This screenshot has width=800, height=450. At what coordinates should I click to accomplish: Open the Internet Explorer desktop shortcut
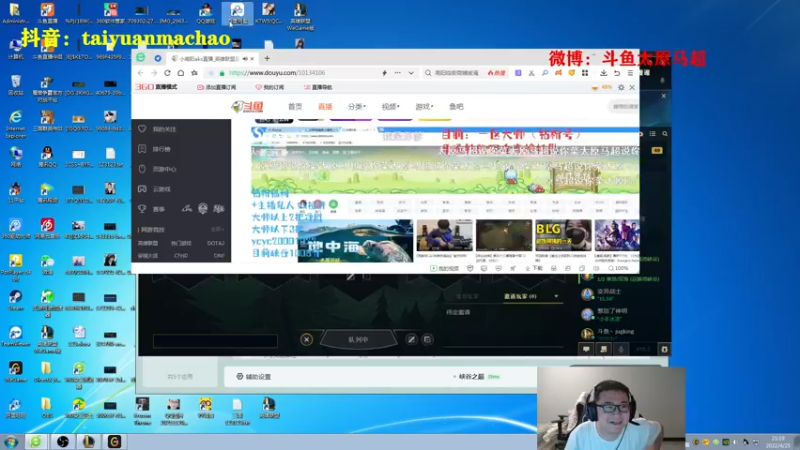[15, 124]
